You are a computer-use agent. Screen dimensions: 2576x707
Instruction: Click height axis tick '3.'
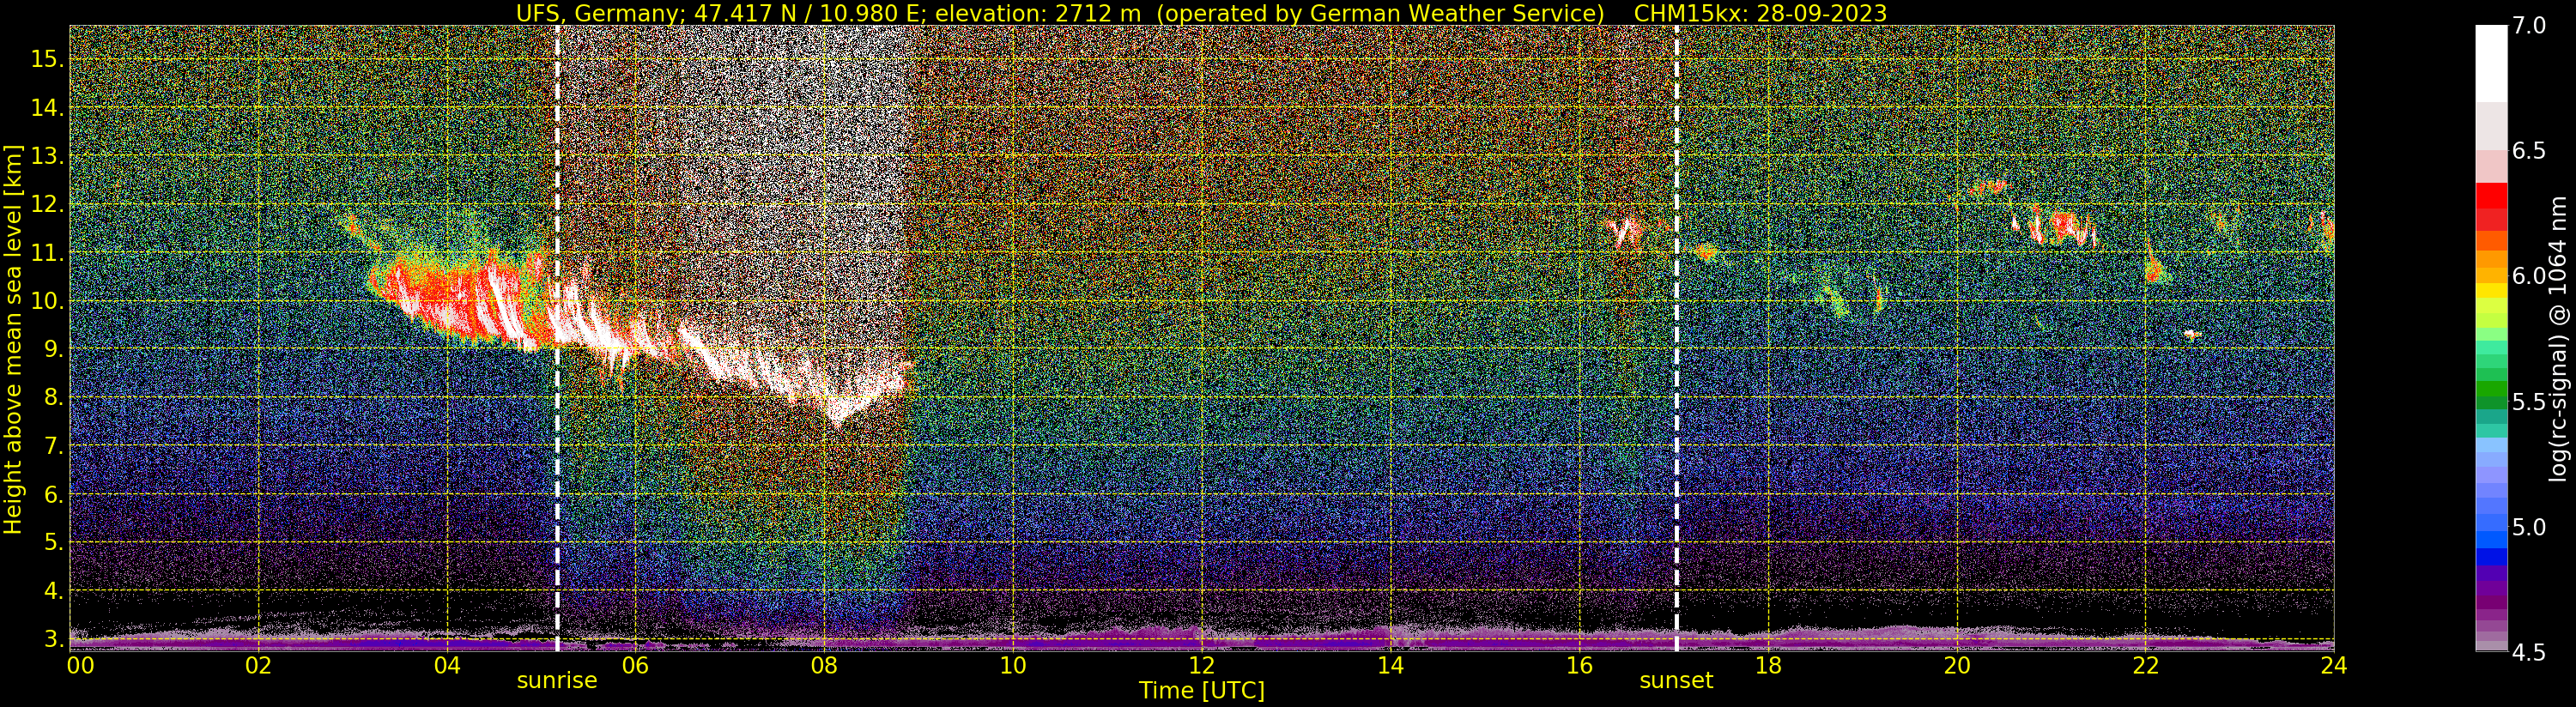point(53,639)
